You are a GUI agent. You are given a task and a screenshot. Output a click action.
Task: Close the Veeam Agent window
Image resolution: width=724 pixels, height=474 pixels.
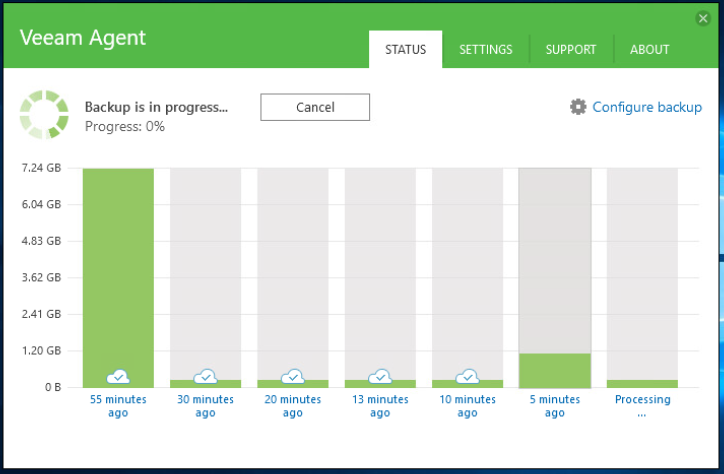point(703,18)
